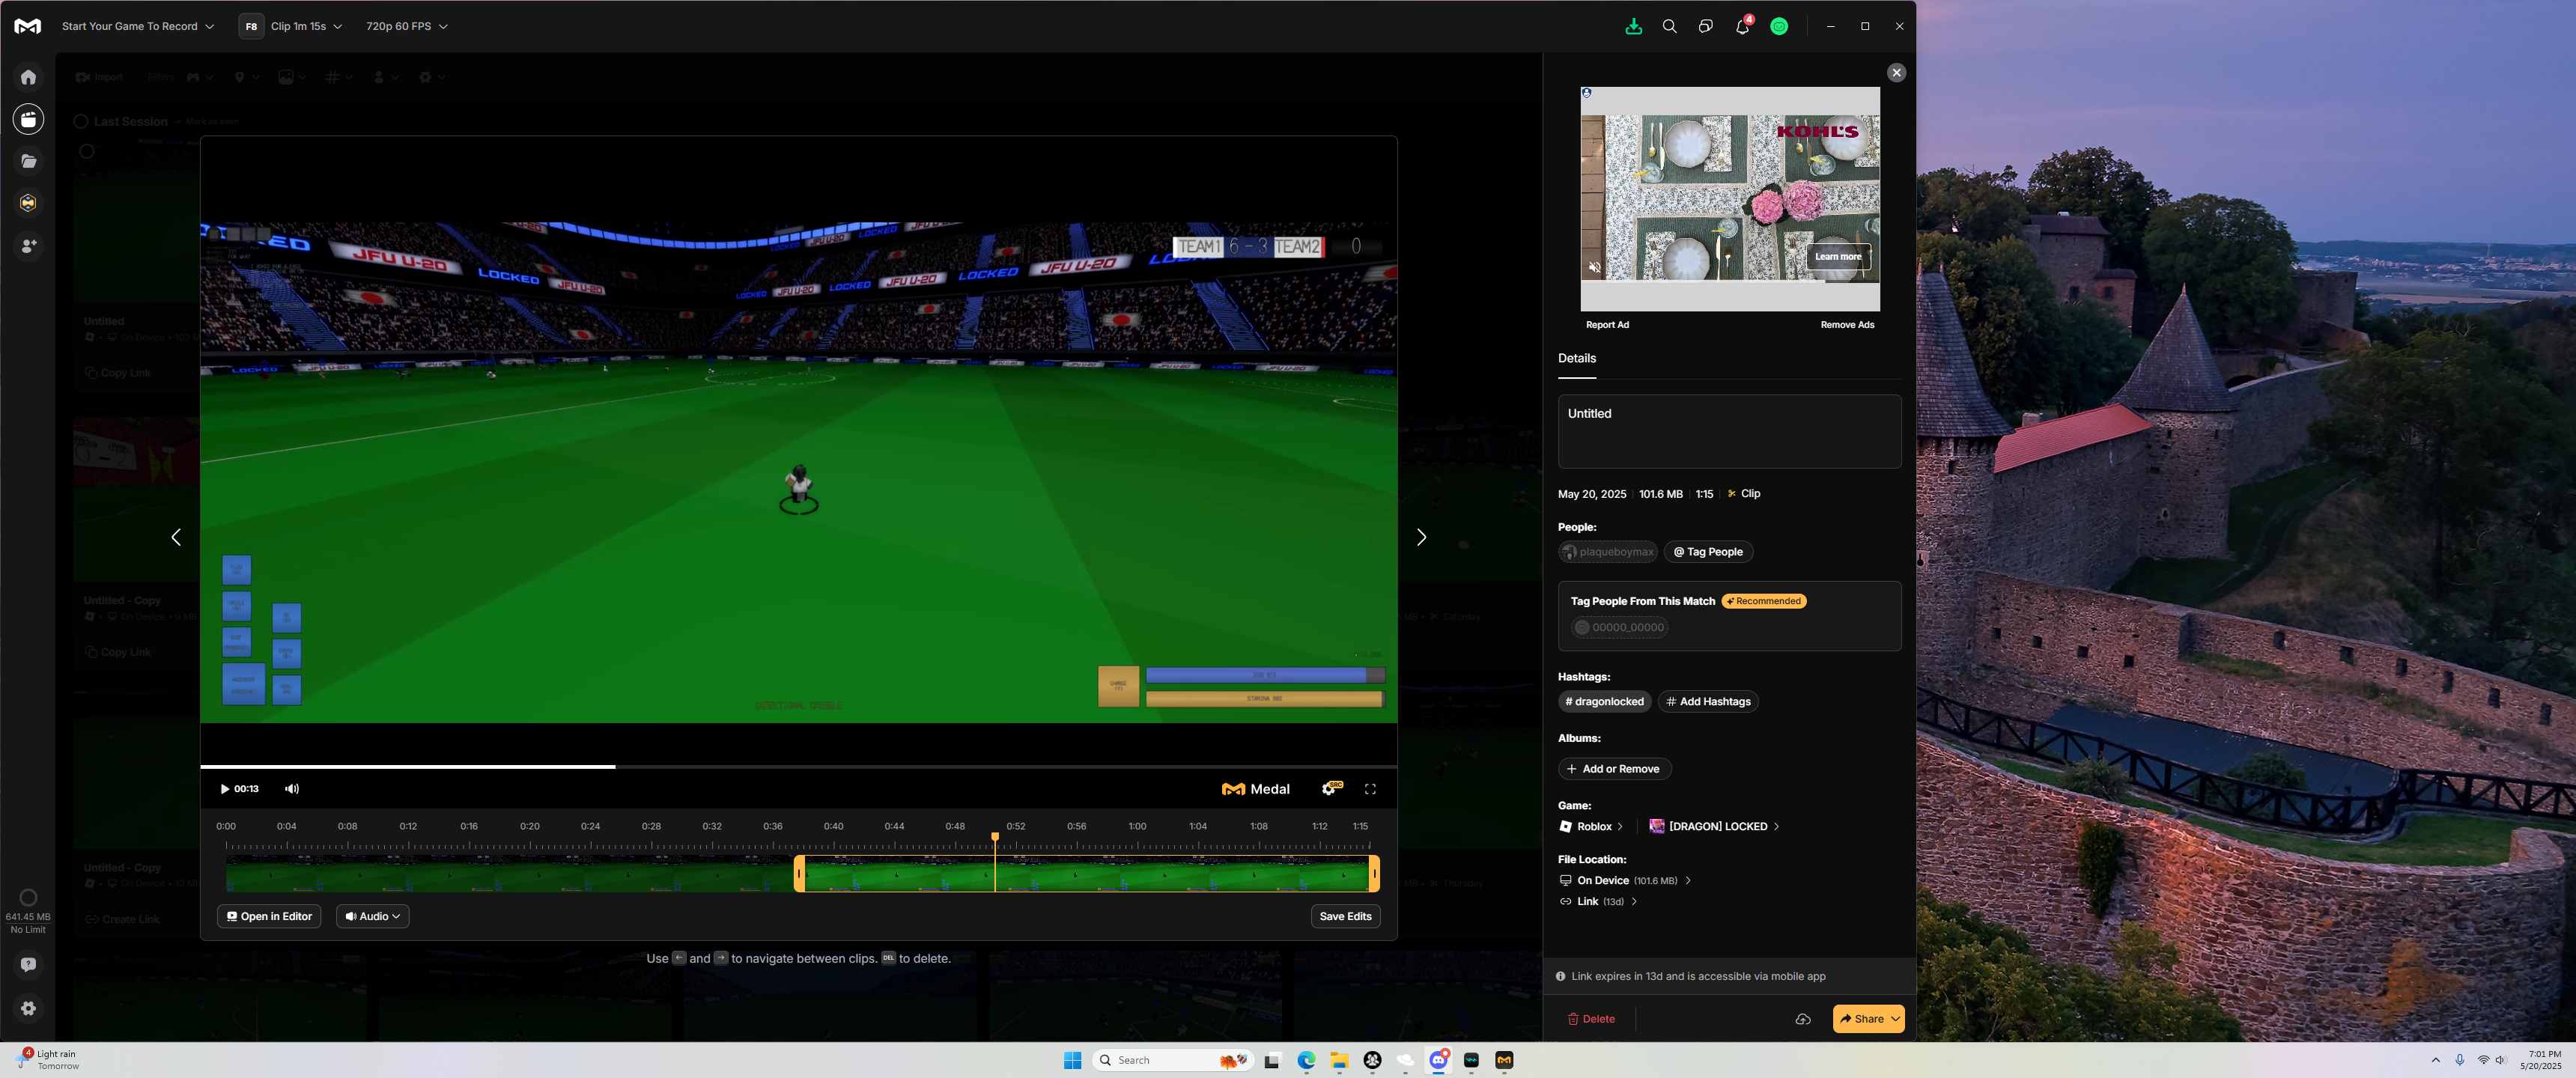The height and width of the screenshot is (1078, 2576).
Task: Open the Clips library sidebar icon
Action: click(28, 119)
